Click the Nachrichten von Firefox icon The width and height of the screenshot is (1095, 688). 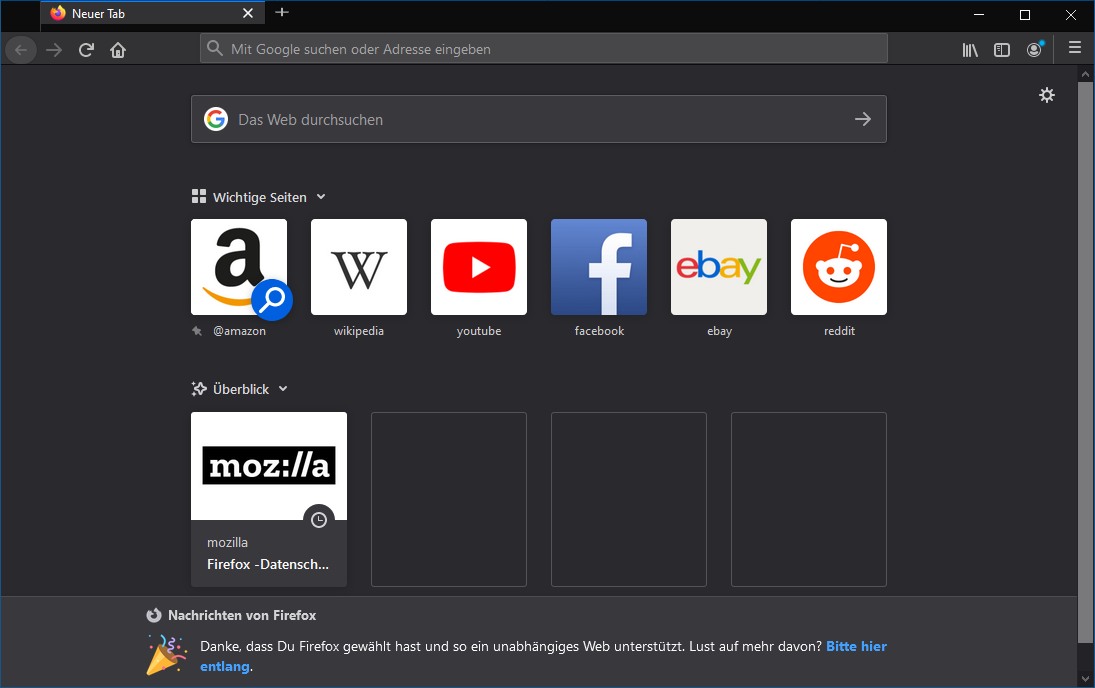pos(154,615)
